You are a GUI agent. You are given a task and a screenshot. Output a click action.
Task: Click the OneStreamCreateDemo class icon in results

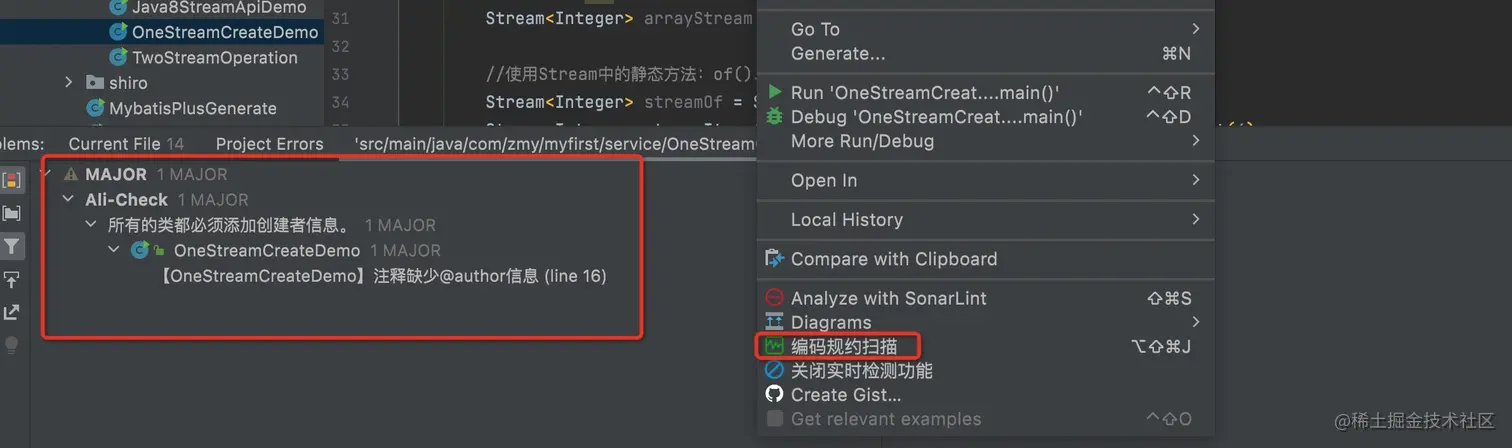140,250
